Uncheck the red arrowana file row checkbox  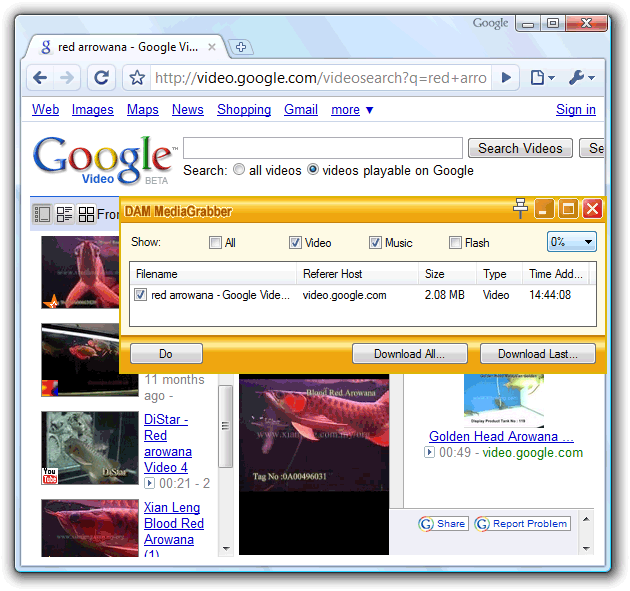tap(140, 294)
